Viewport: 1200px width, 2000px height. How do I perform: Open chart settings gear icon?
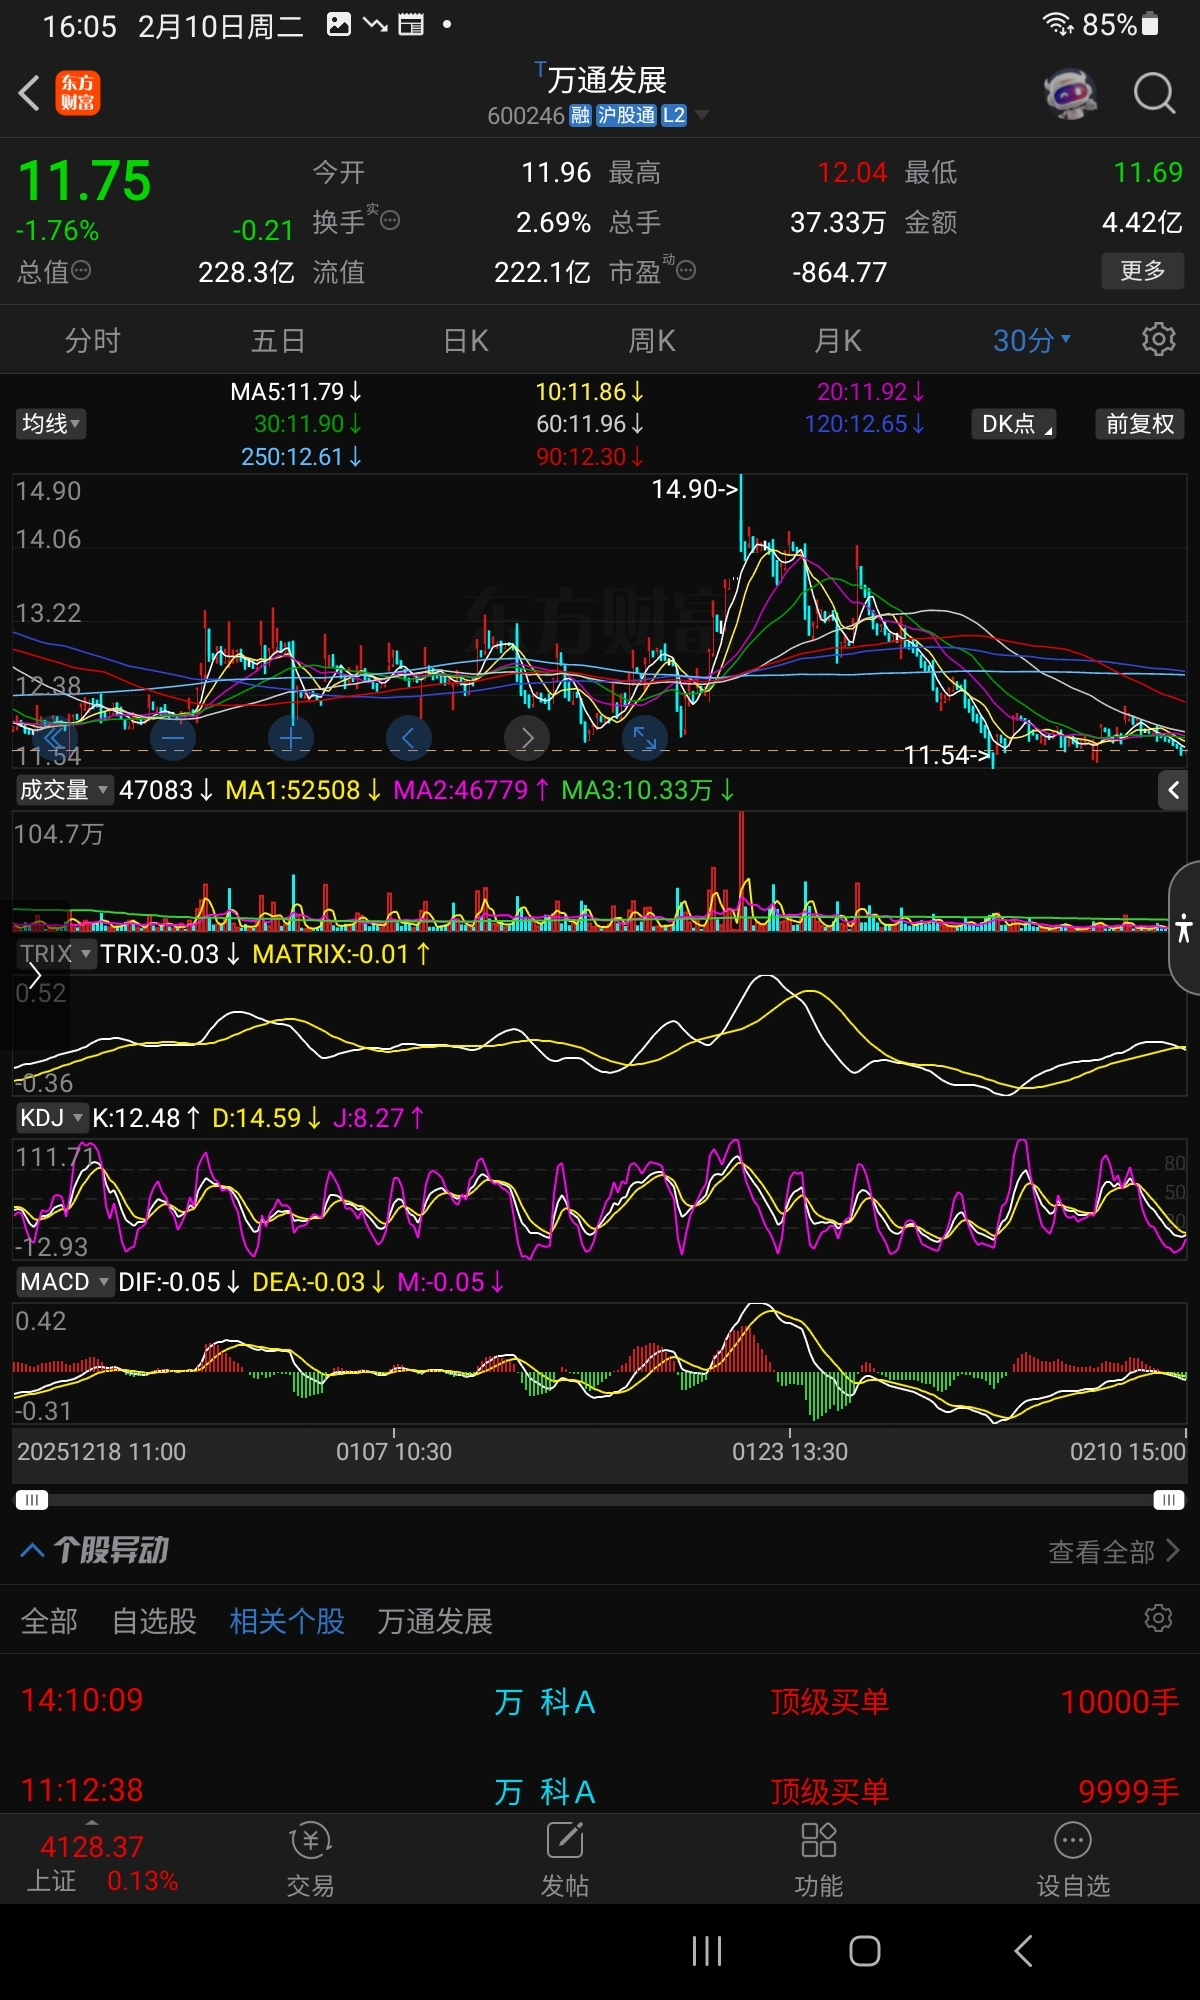click(x=1158, y=340)
